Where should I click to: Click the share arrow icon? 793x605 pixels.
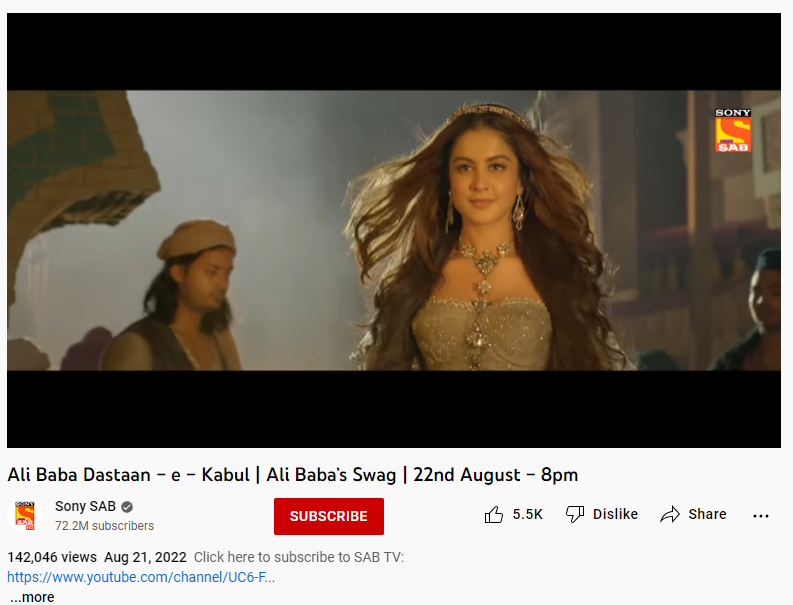[x=670, y=514]
